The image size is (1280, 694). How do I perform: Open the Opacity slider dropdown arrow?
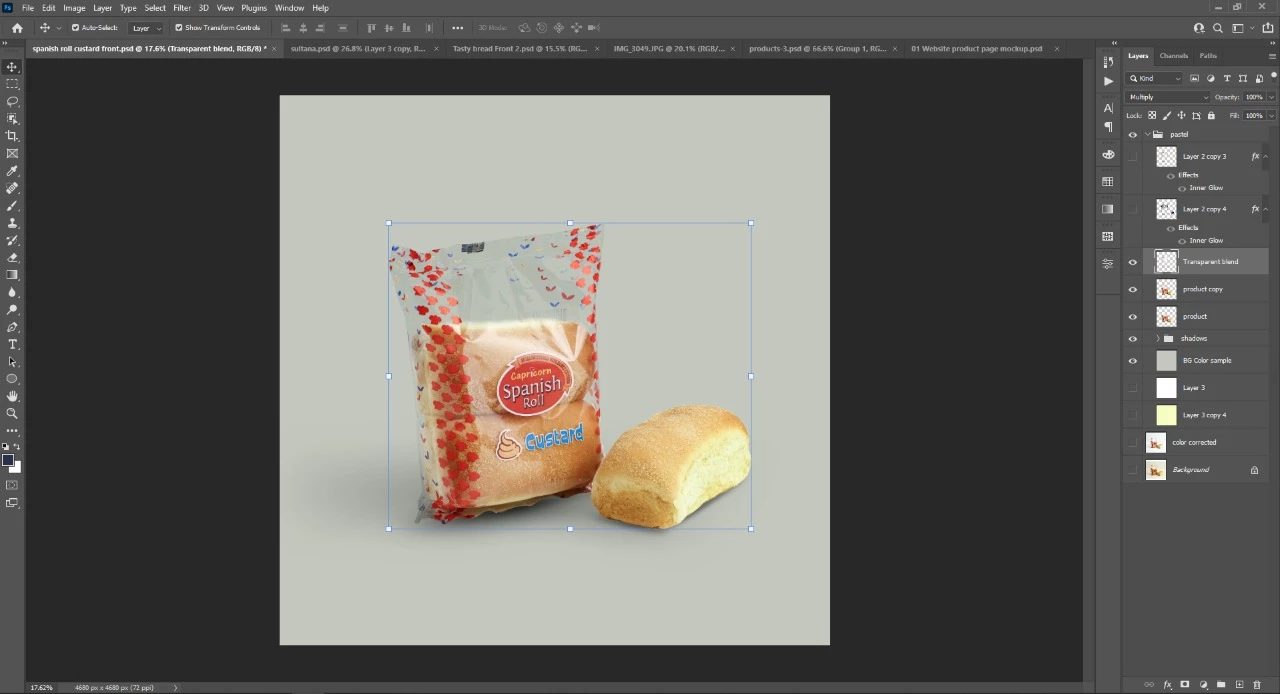coord(1271,97)
